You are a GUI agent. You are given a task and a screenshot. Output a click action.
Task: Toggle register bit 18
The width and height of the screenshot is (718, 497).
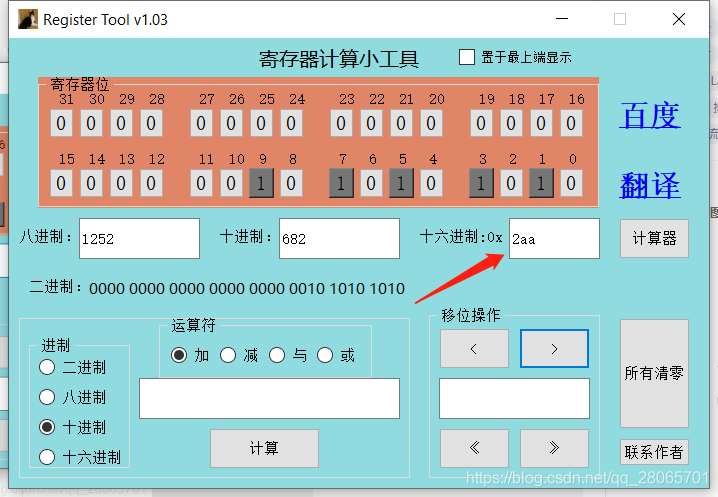(x=511, y=123)
